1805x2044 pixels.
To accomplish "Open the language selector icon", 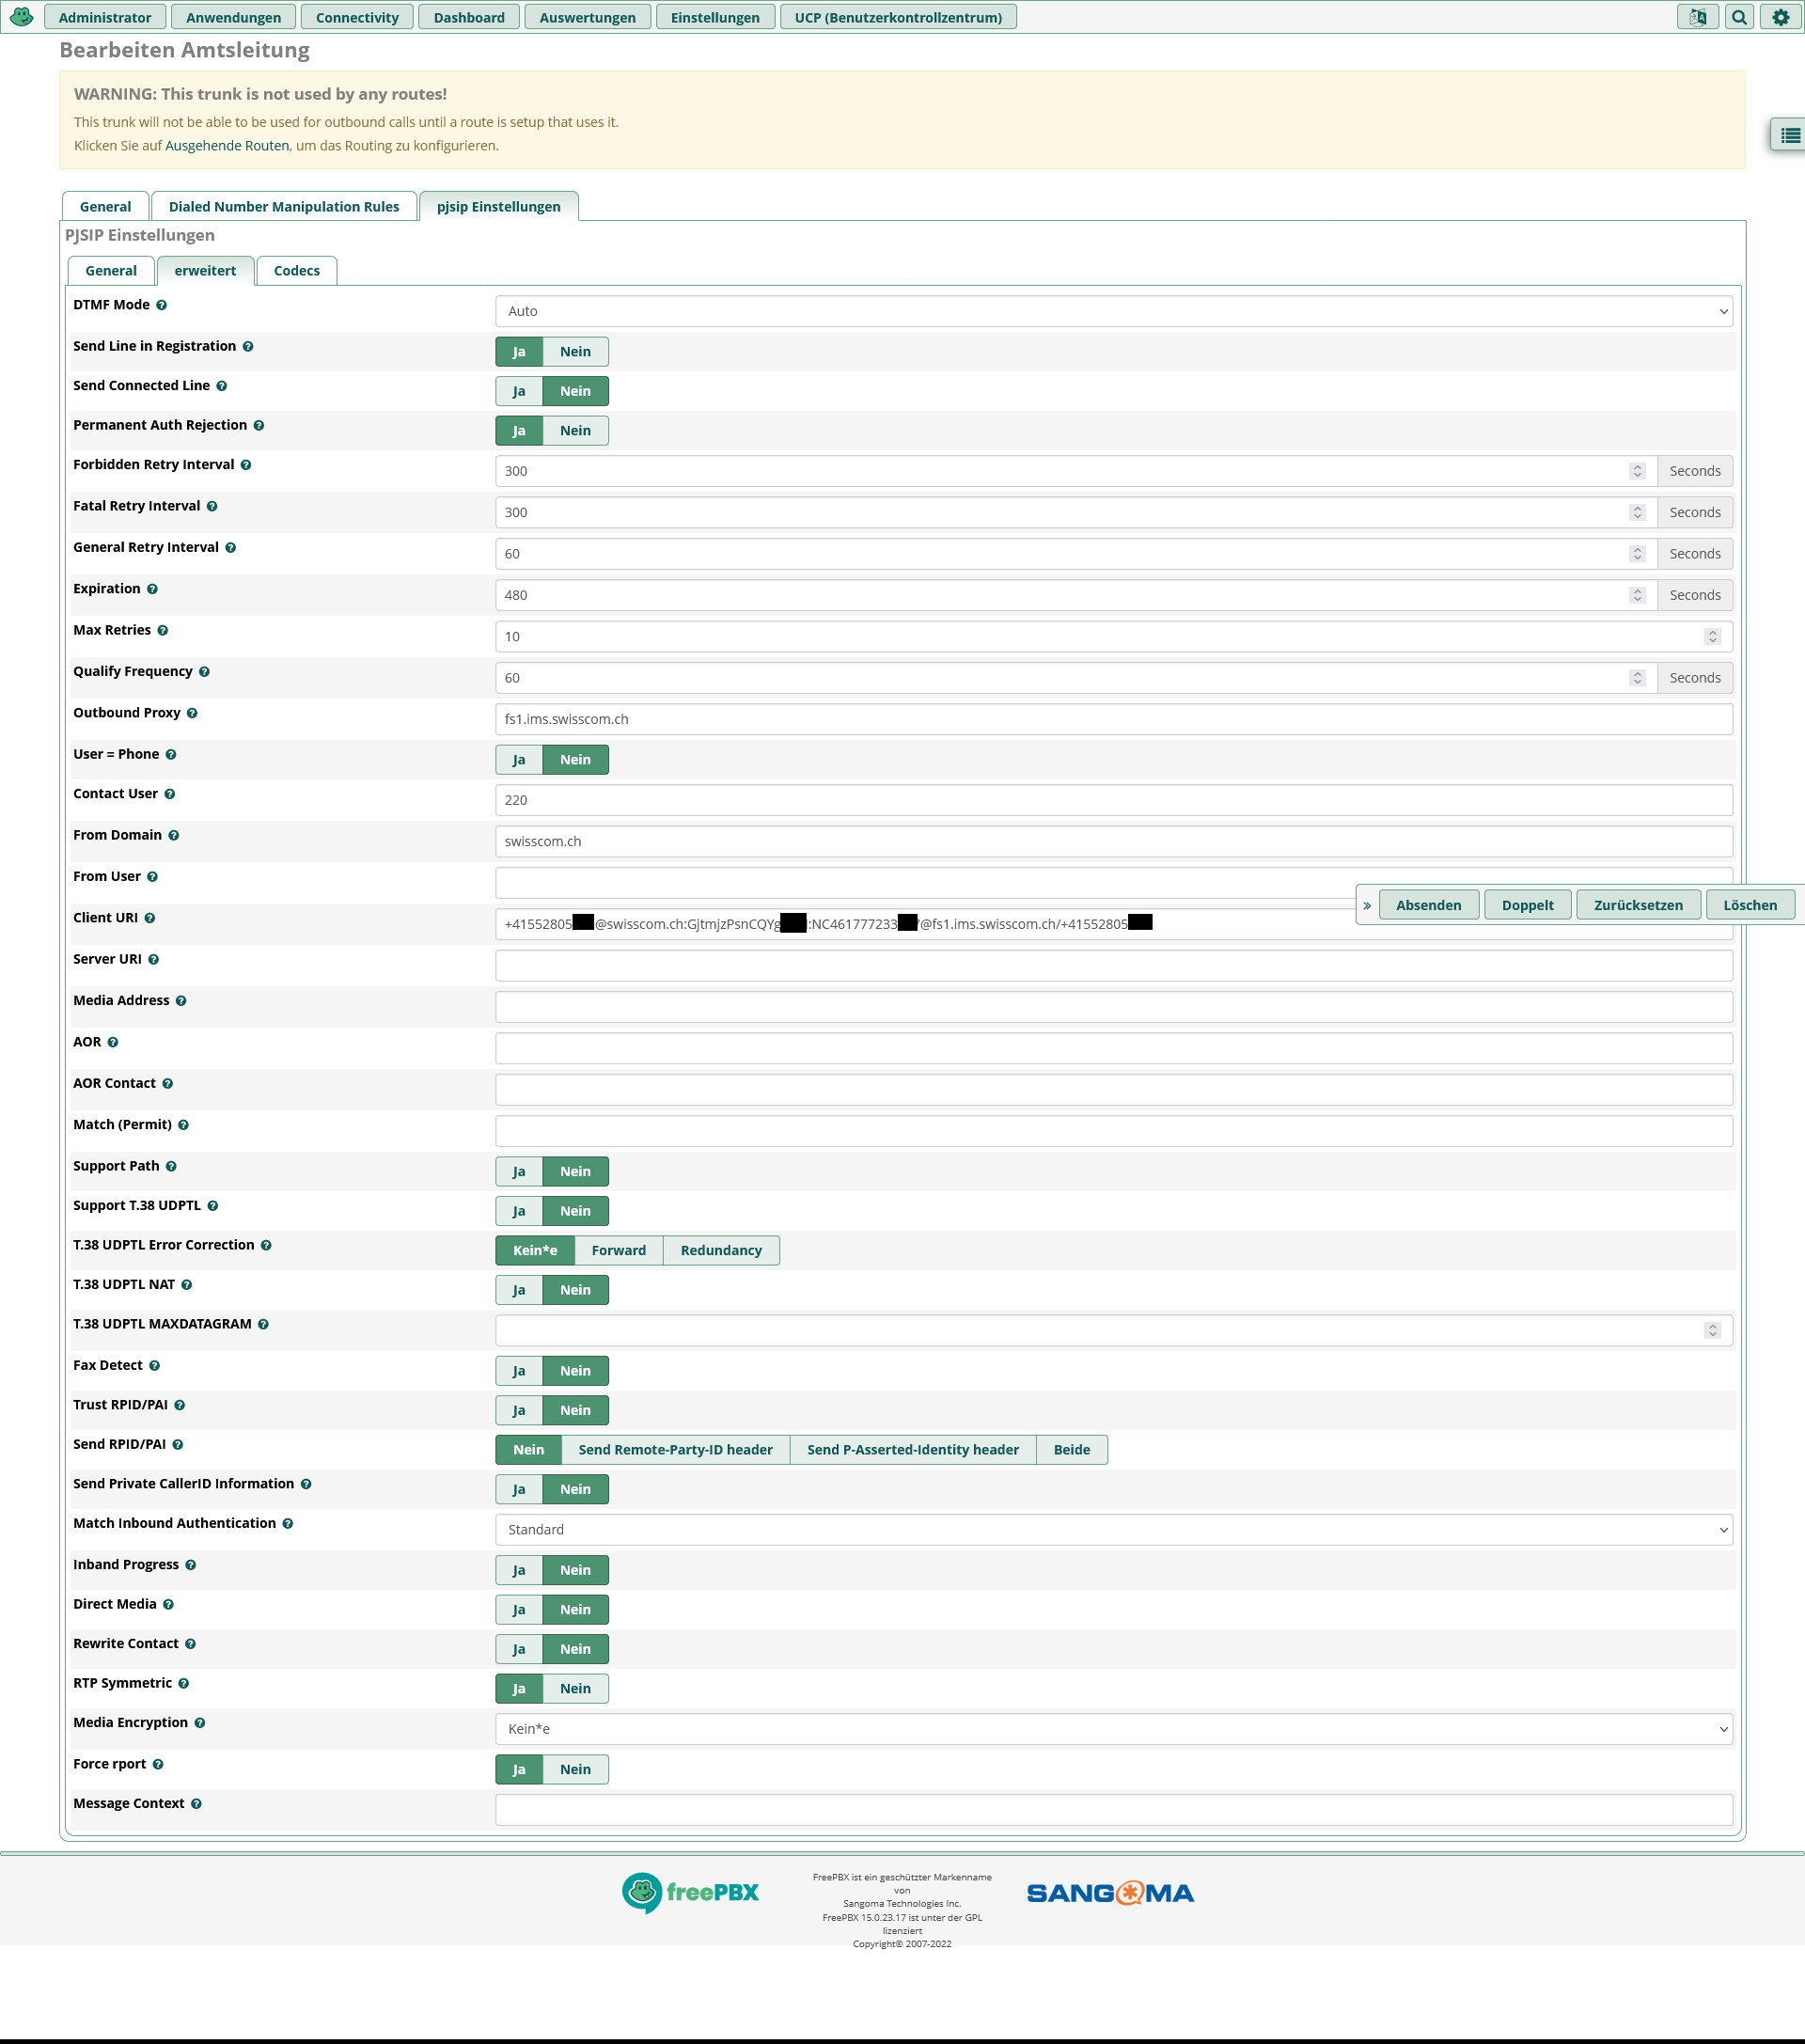I will tap(1697, 17).
